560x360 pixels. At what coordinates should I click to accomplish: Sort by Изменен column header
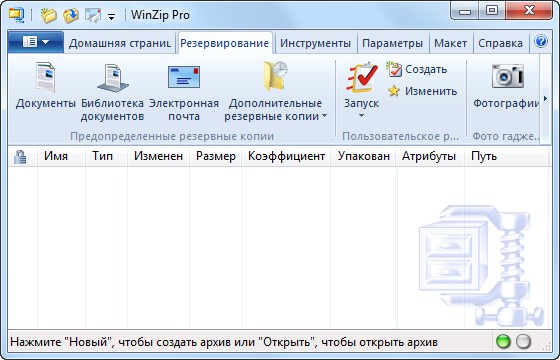tap(158, 156)
